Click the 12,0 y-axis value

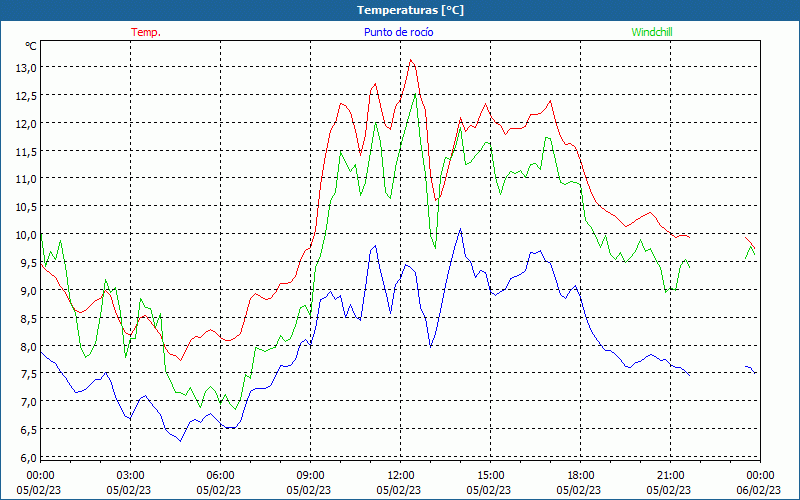(25, 123)
